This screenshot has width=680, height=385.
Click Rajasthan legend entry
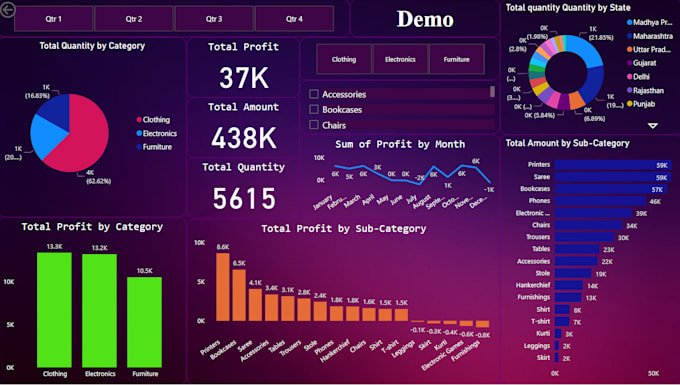[645, 91]
